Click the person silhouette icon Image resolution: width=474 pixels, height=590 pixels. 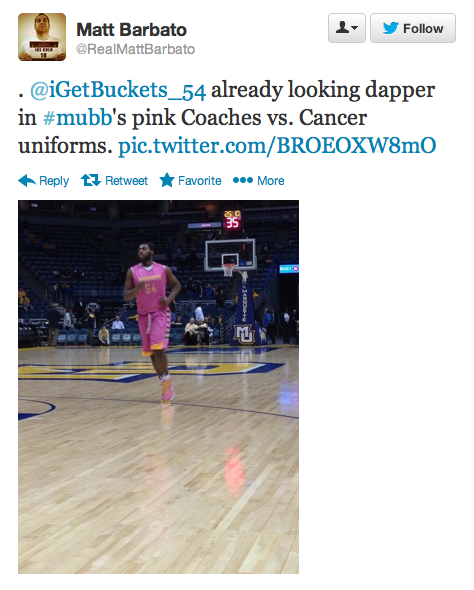342,27
